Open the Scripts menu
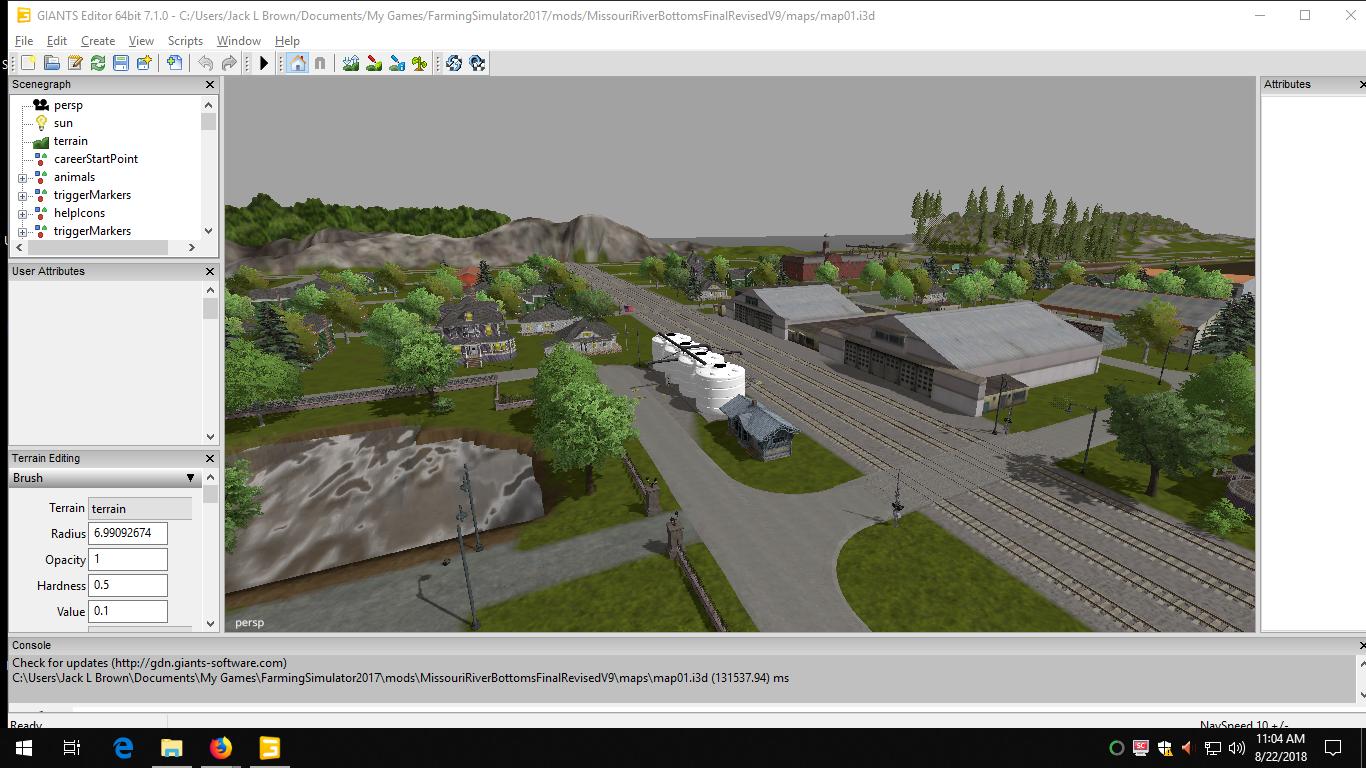Viewport: 1366px width, 768px height. (185, 41)
